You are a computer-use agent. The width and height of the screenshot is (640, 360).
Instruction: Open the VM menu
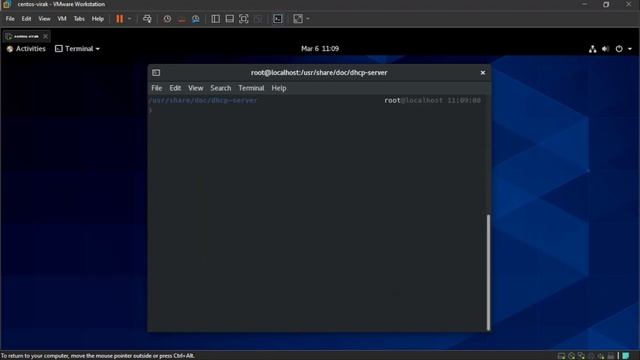[62, 19]
